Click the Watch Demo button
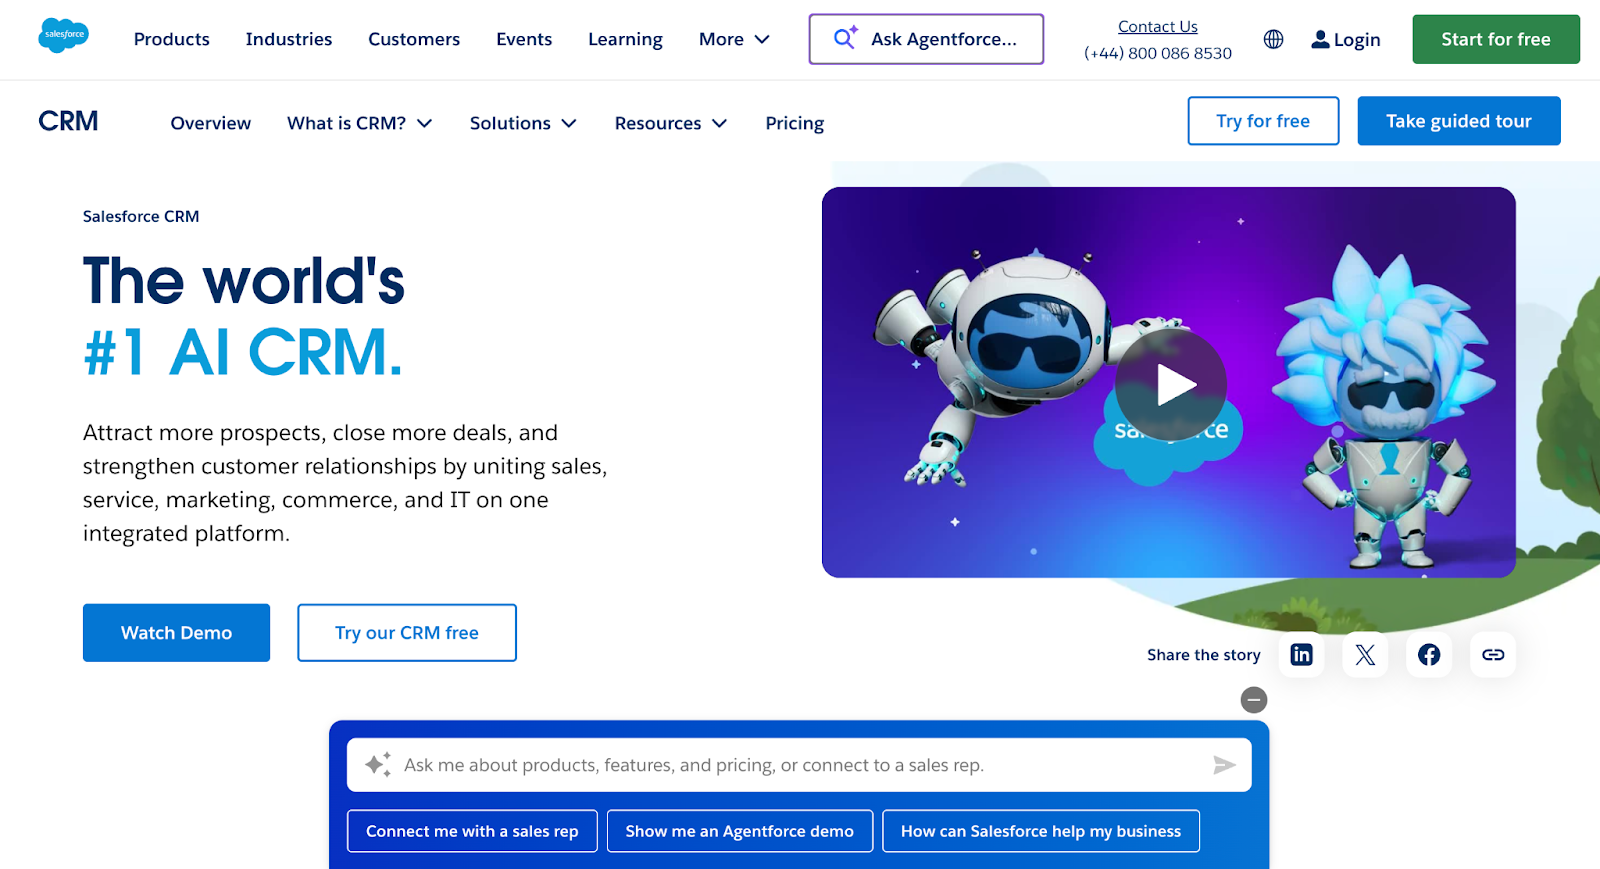1600x869 pixels. pyautogui.click(x=176, y=633)
